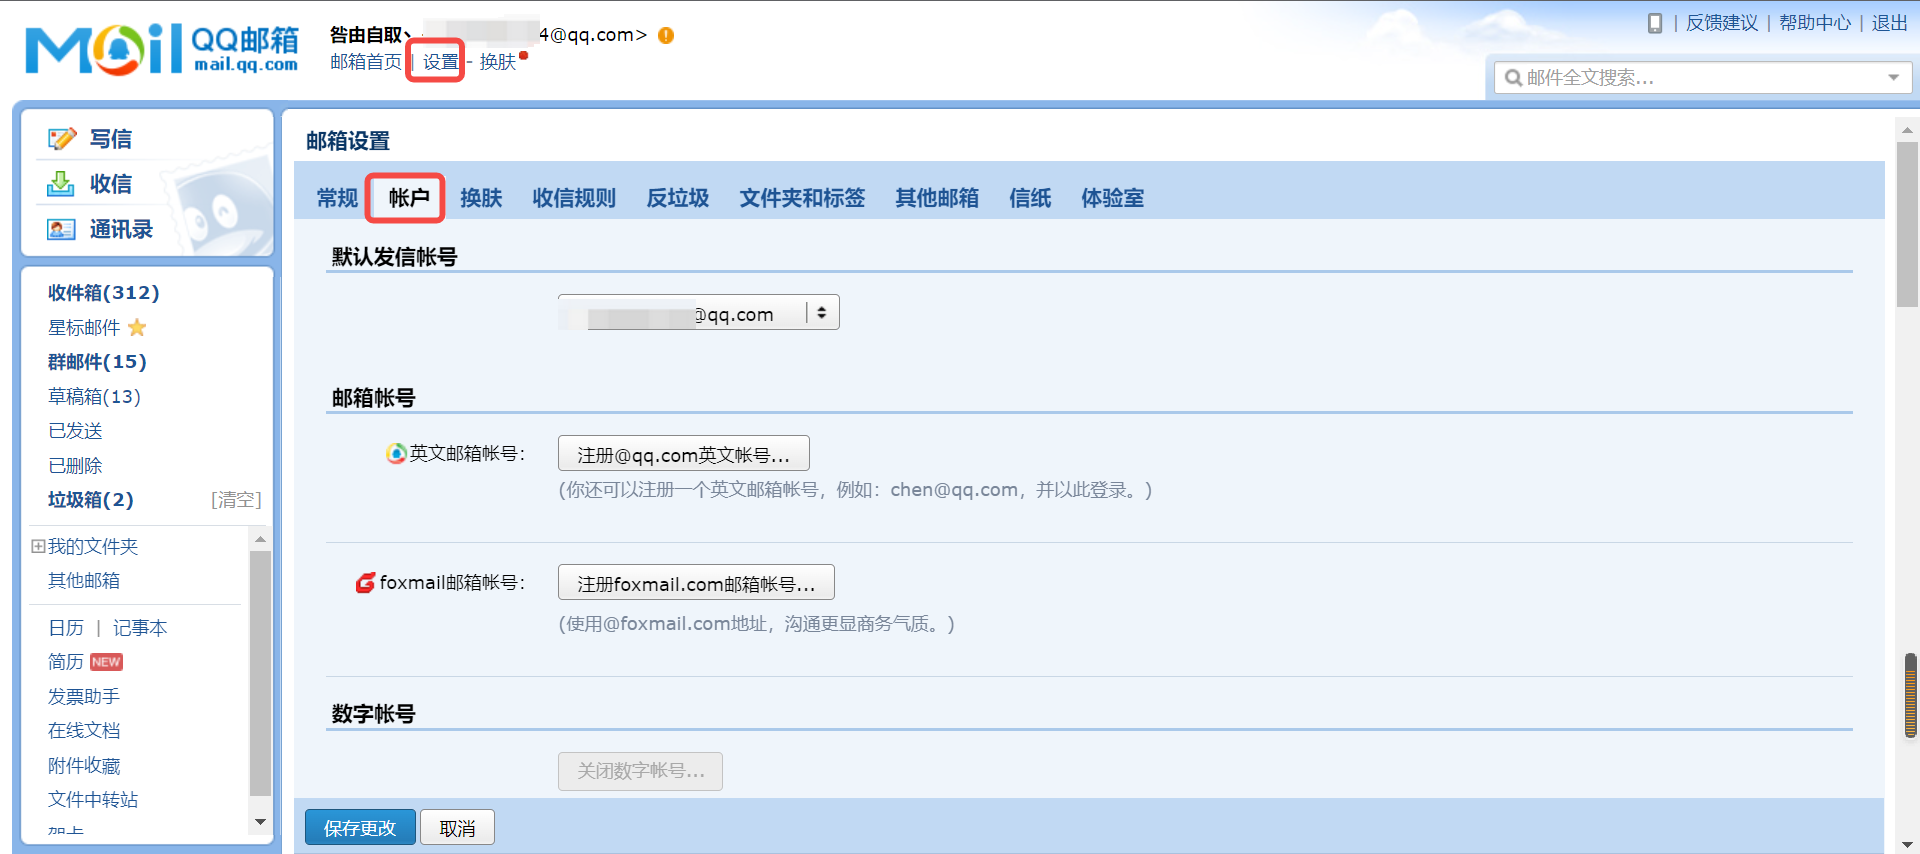Image resolution: width=1920 pixels, height=854 pixels.
Task: Open 发票助手 invoice assistant
Action: pyautogui.click(x=84, y=696)
